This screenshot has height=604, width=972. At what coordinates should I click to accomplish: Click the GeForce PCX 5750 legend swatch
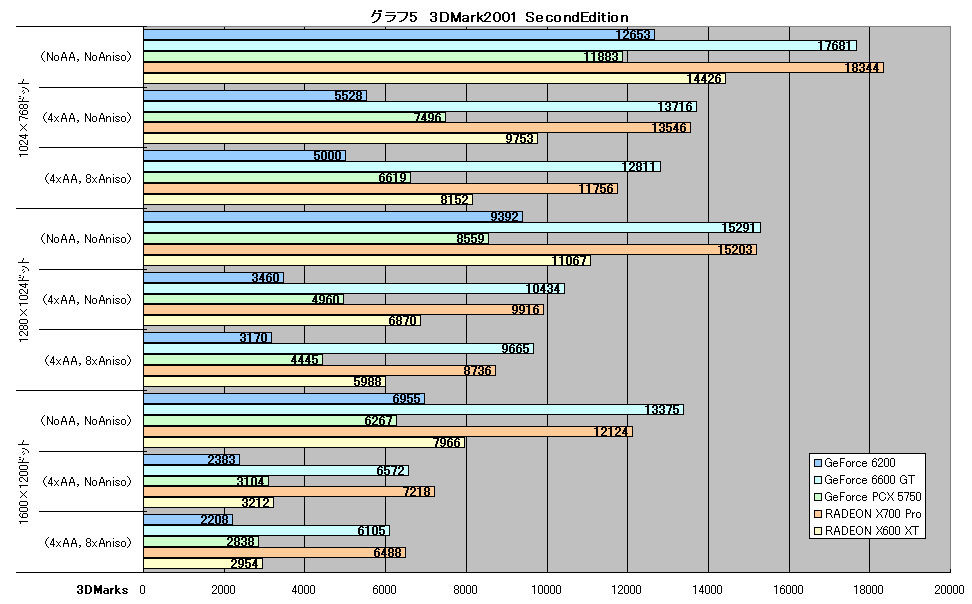(817, 497)
